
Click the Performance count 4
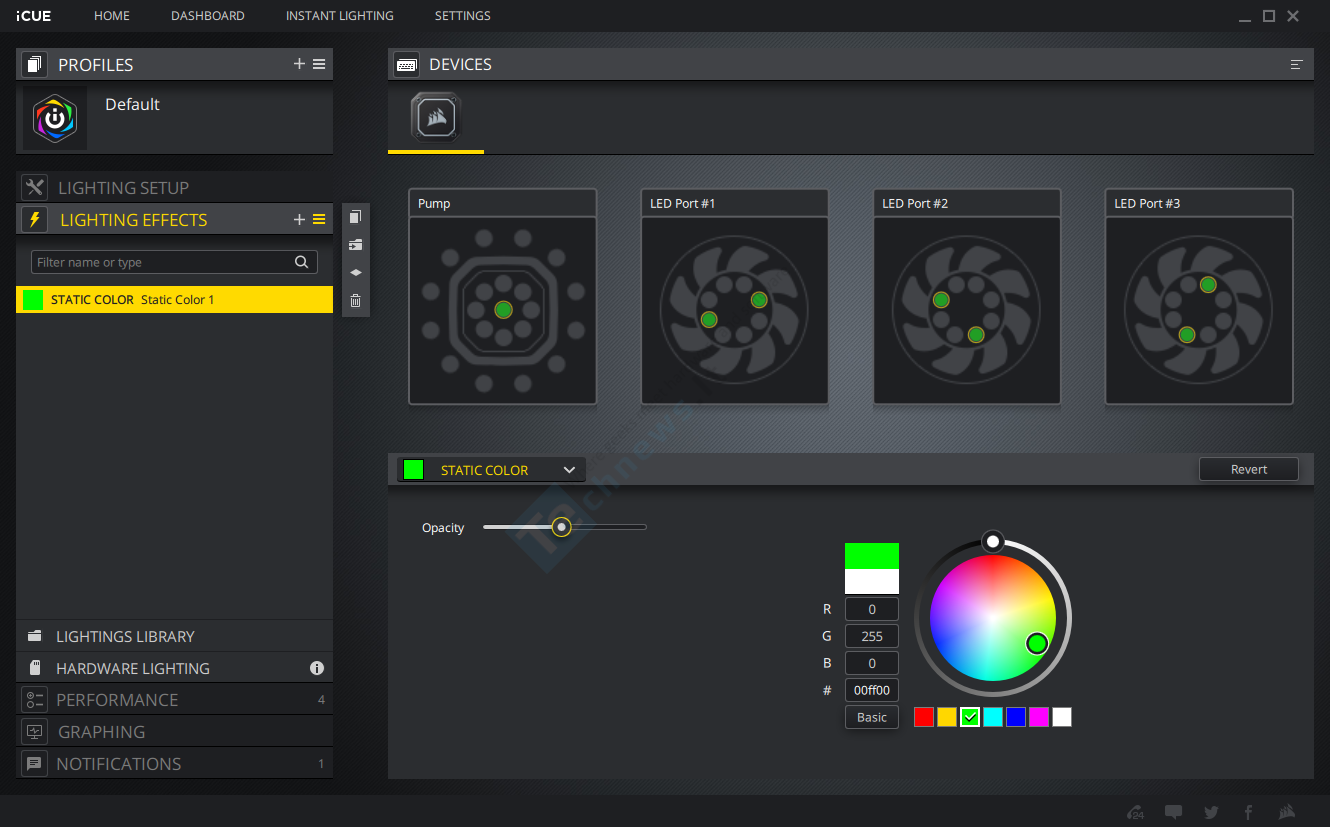[321, 700]
